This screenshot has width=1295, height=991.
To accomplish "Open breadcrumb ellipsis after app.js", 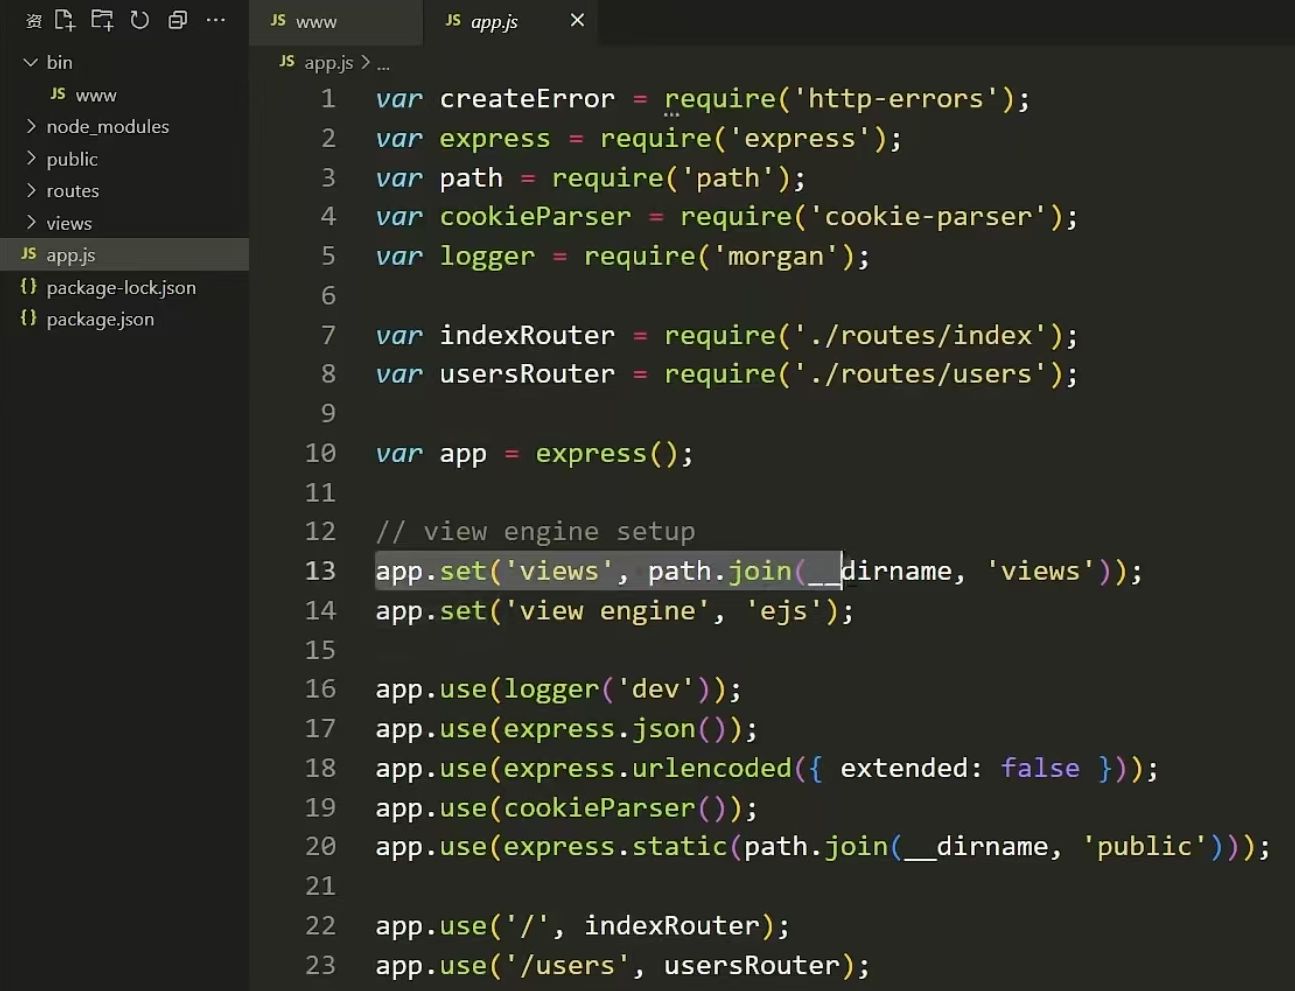I will (383, 62).
